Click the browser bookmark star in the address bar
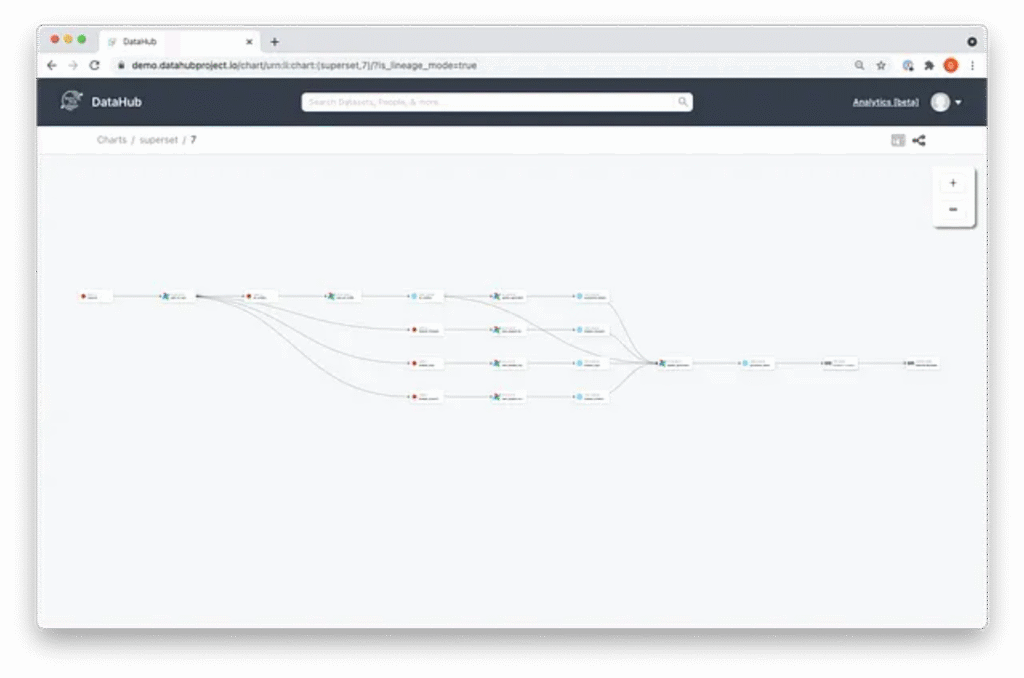 pos(881,64)
